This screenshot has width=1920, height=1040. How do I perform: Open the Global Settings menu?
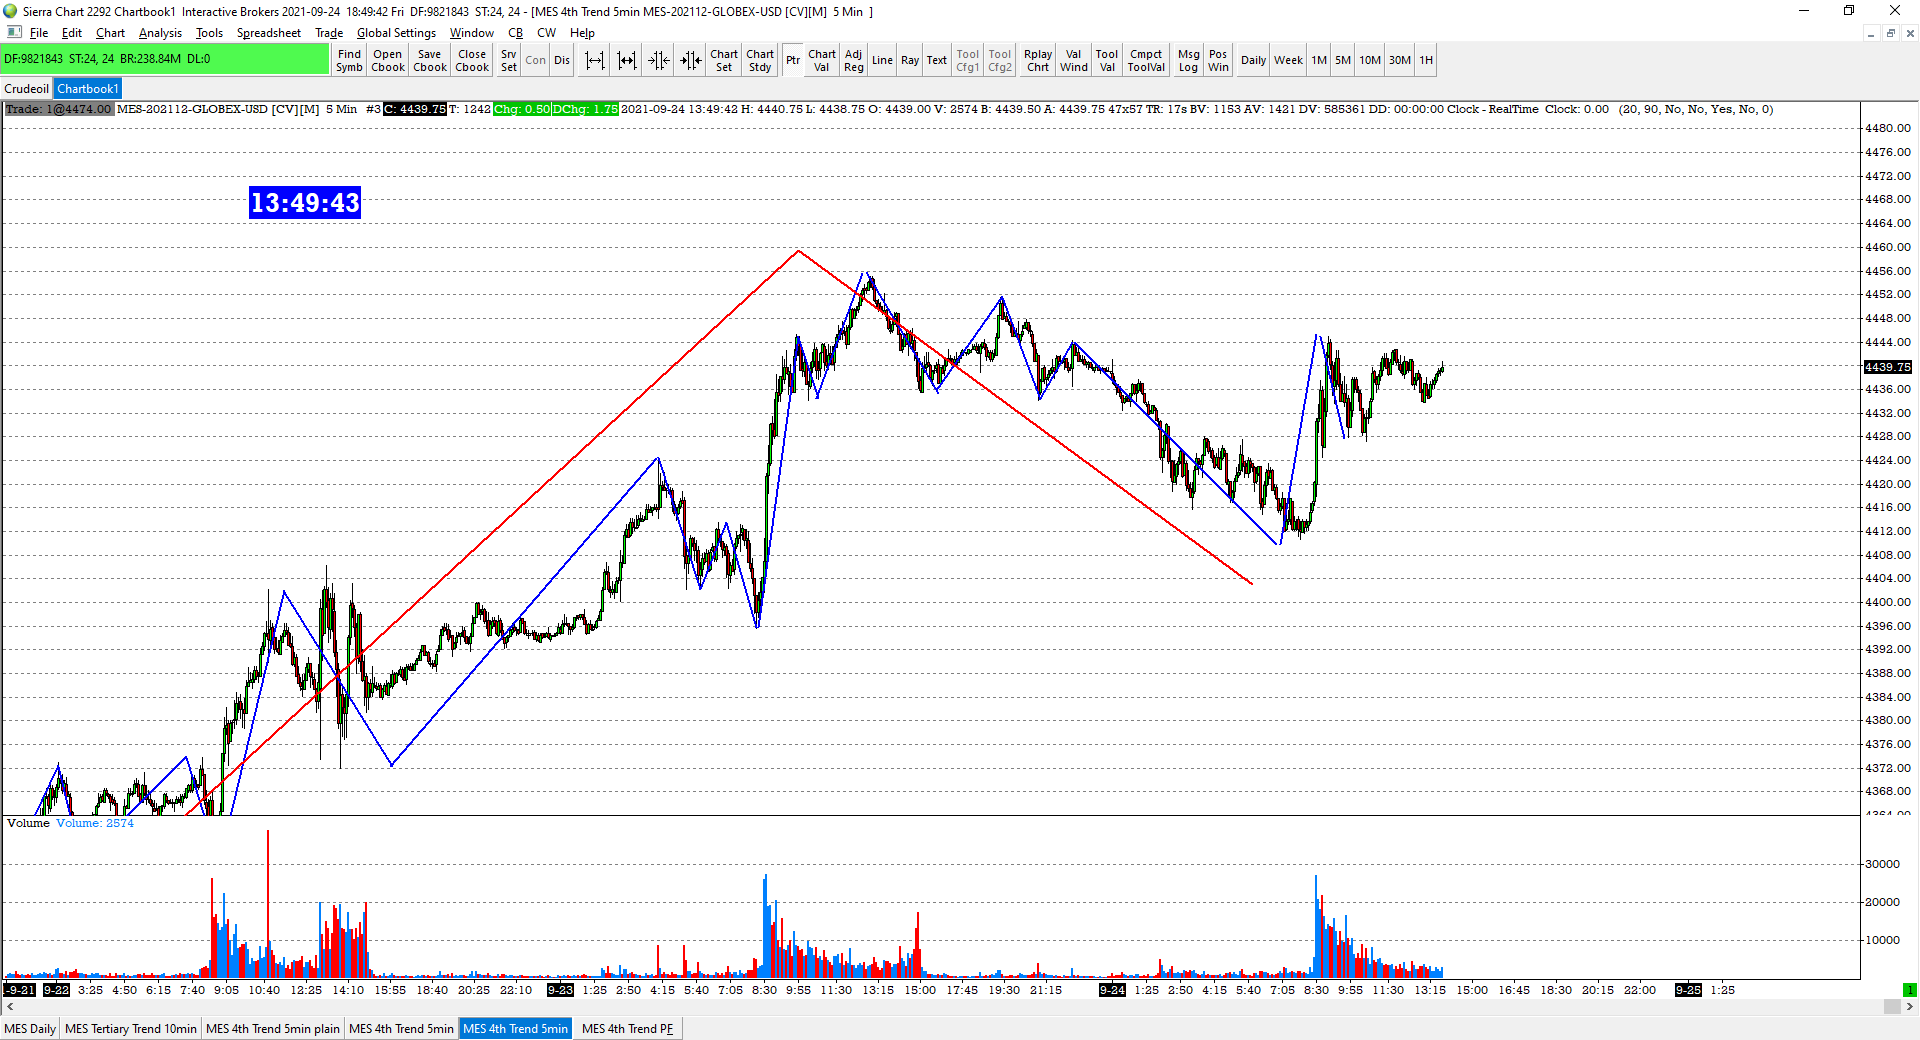[x=397, y=33]
